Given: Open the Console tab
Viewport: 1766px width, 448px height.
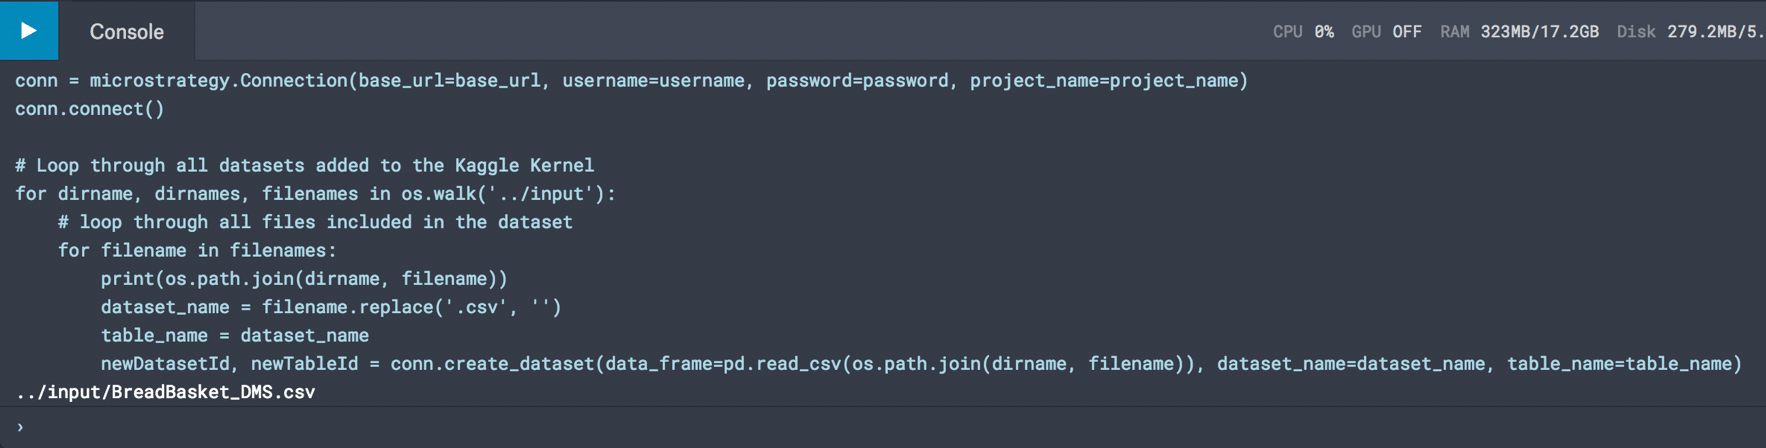Looking at the screenshot, I should click(126, 32).
